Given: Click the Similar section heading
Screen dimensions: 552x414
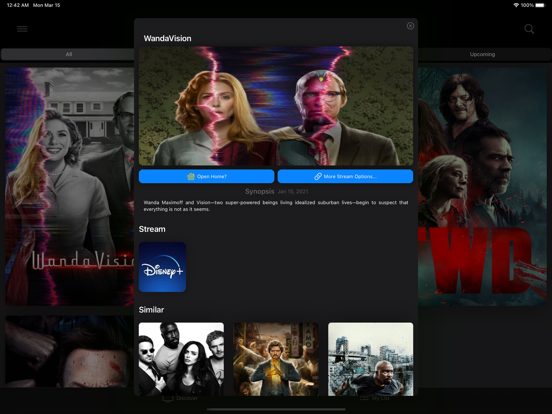Looking at the screenshot, I should [151, 310].
